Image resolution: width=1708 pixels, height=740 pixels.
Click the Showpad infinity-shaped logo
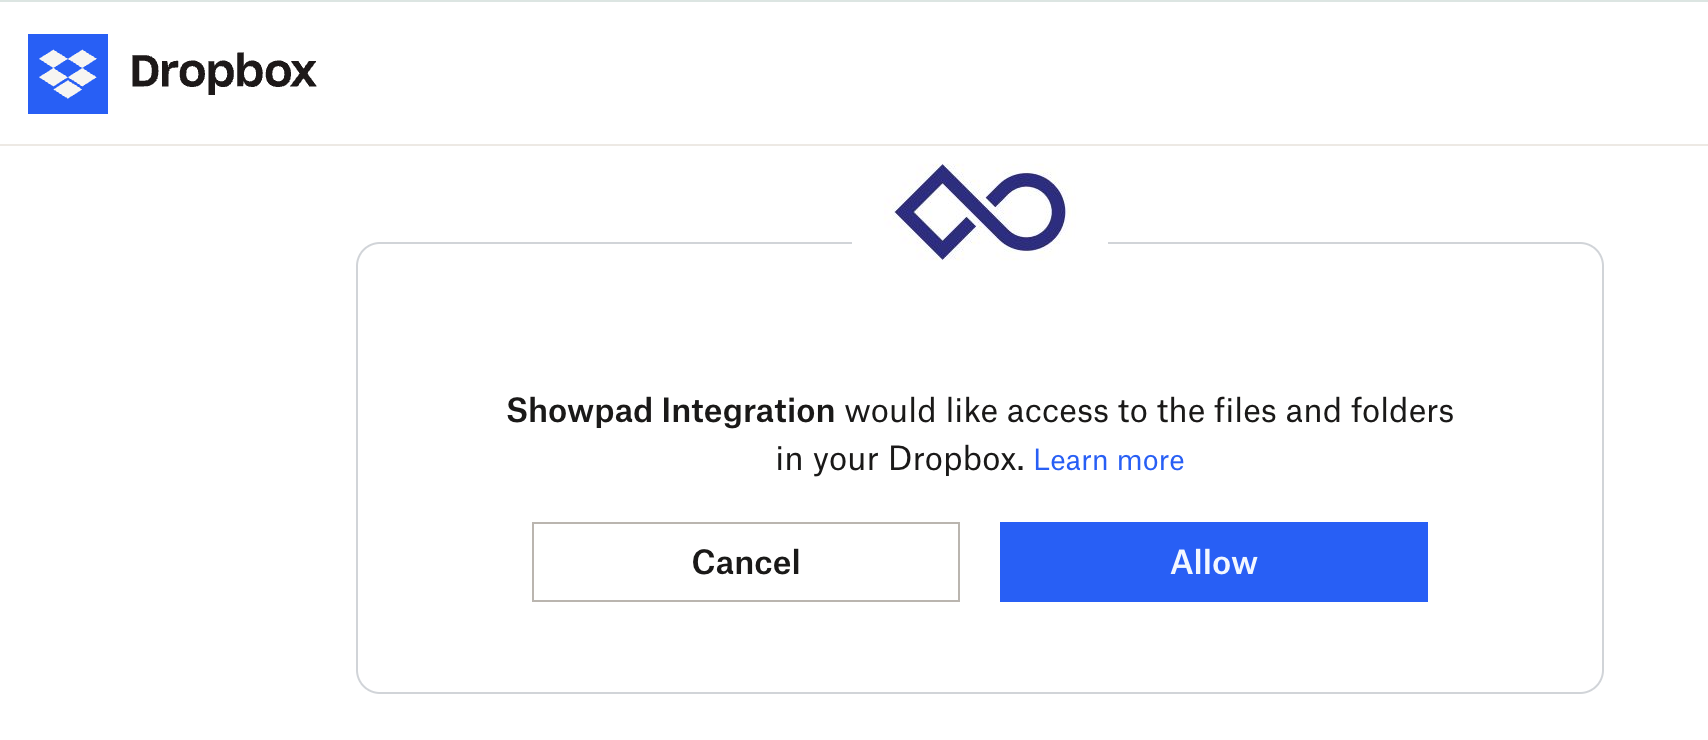pos(980,212)
